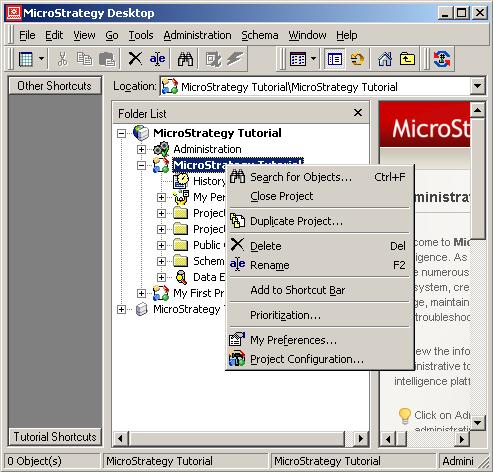Open the File menu

point(27,35)
